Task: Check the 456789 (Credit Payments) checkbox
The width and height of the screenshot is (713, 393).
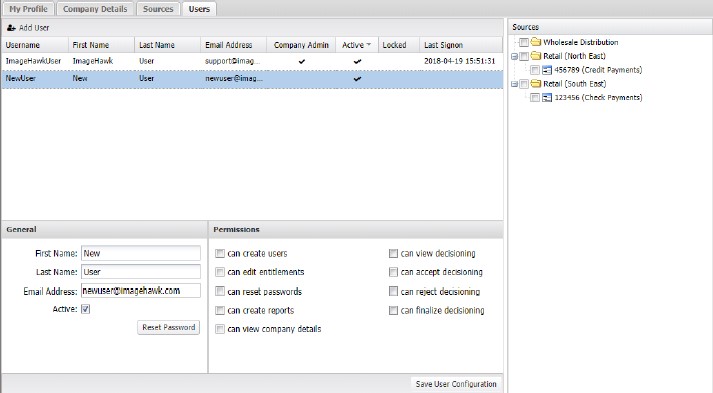Action: click(535, 70)
